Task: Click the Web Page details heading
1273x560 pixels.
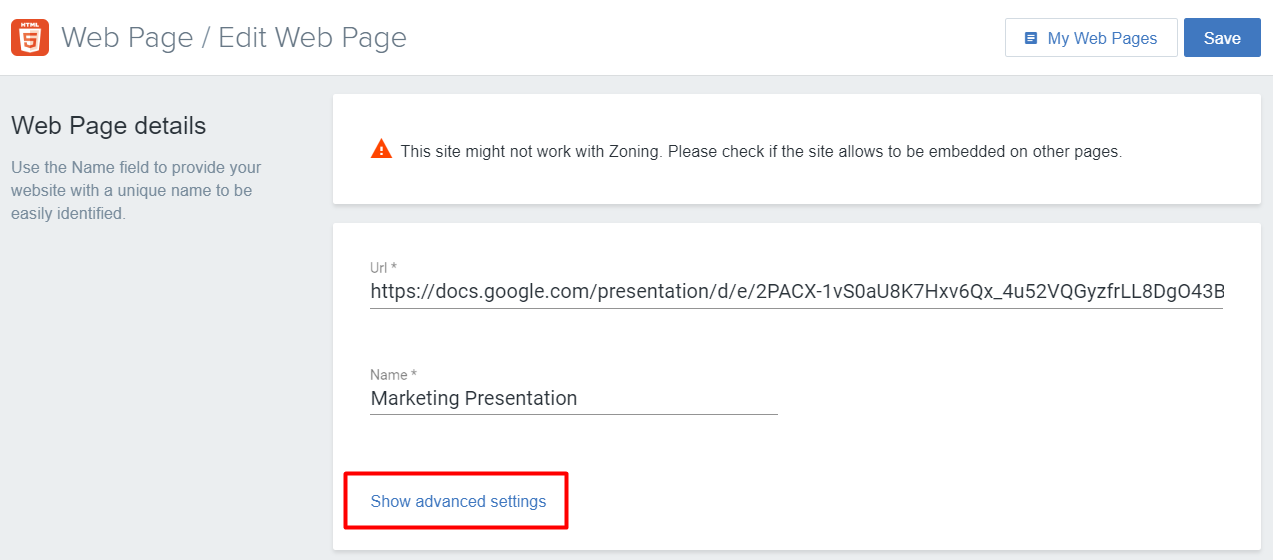Action: [x=108, y=126]
